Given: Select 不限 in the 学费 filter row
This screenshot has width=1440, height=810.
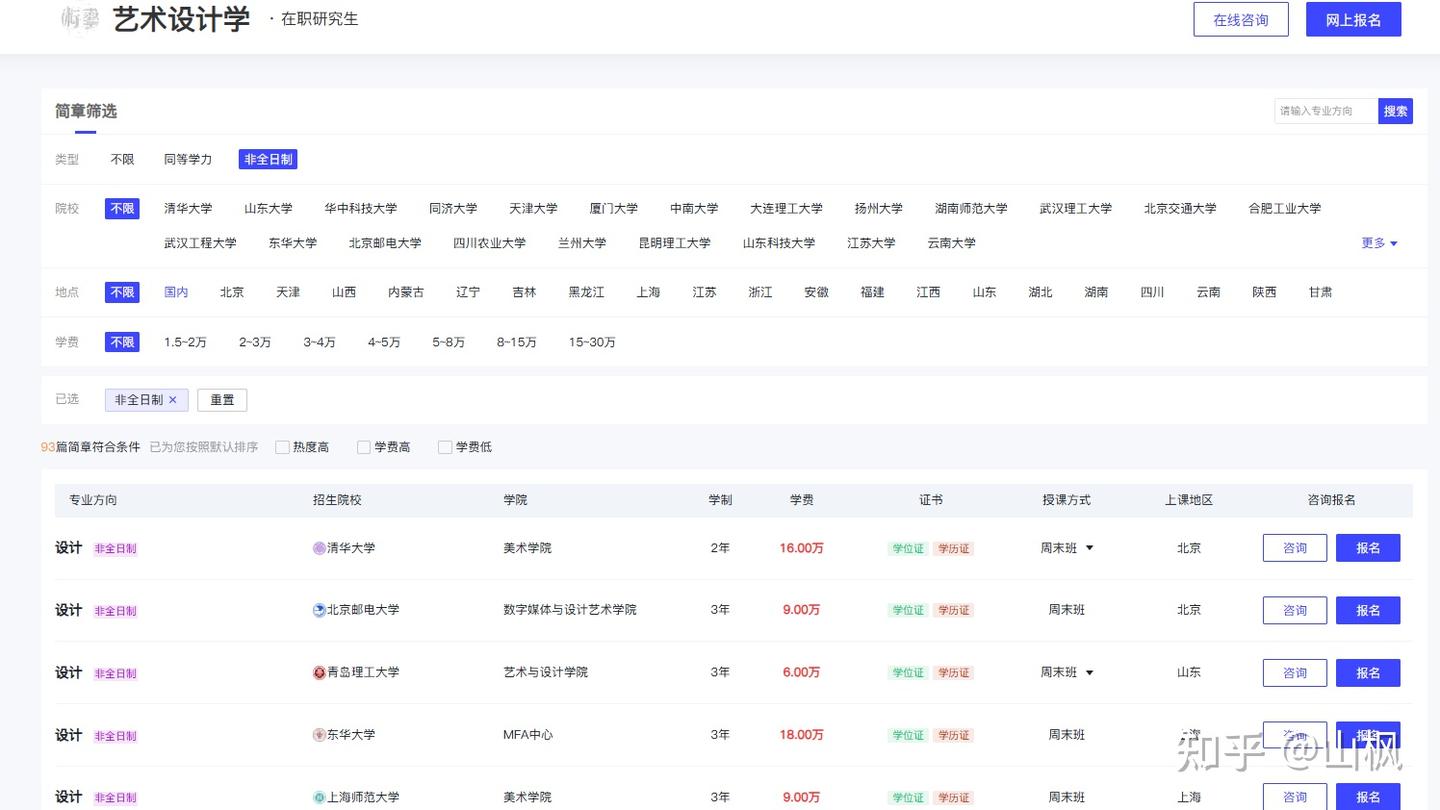Looking at the screenshot, I should click(x=122, y=342).
